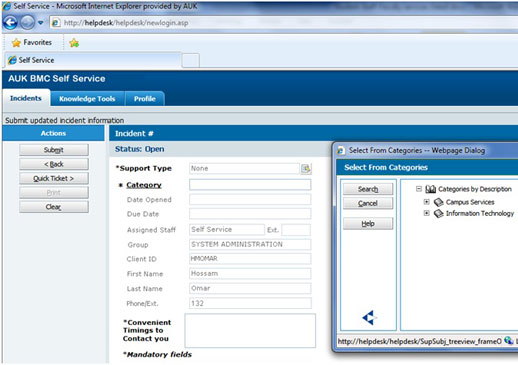Click the Search button in dialog

[x=368, y=189]
